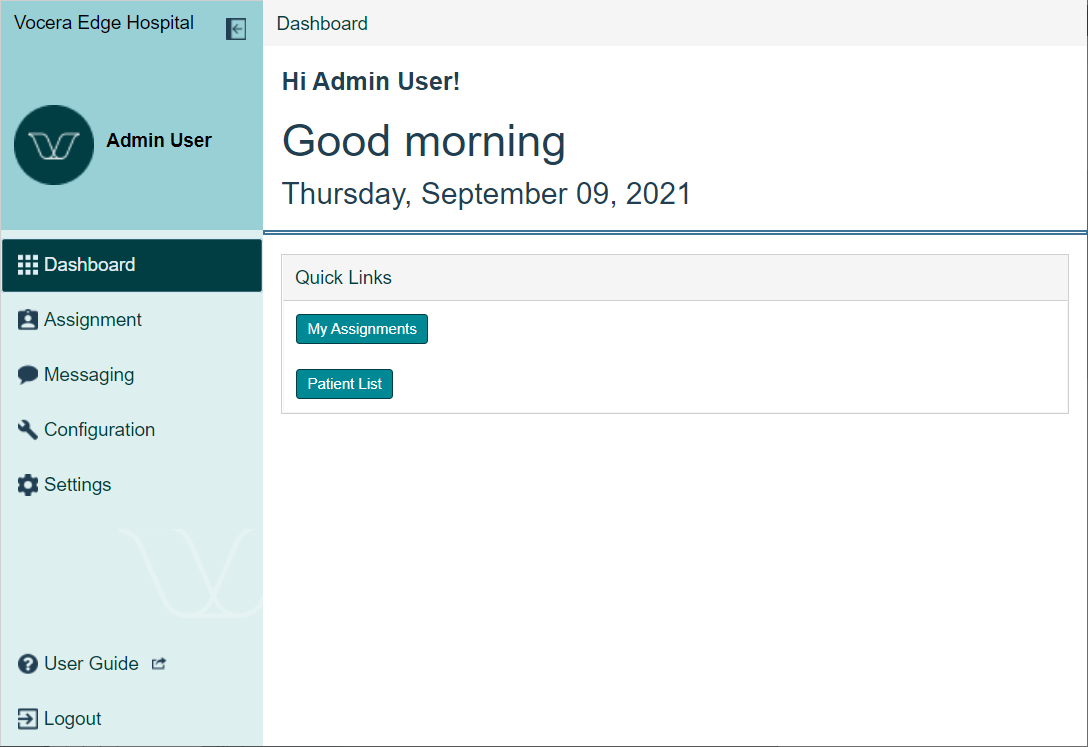The width and height of the screenshot is (1088, 747).
Task: Click the Admin User name in sidebar
Action: pos(159,141)
